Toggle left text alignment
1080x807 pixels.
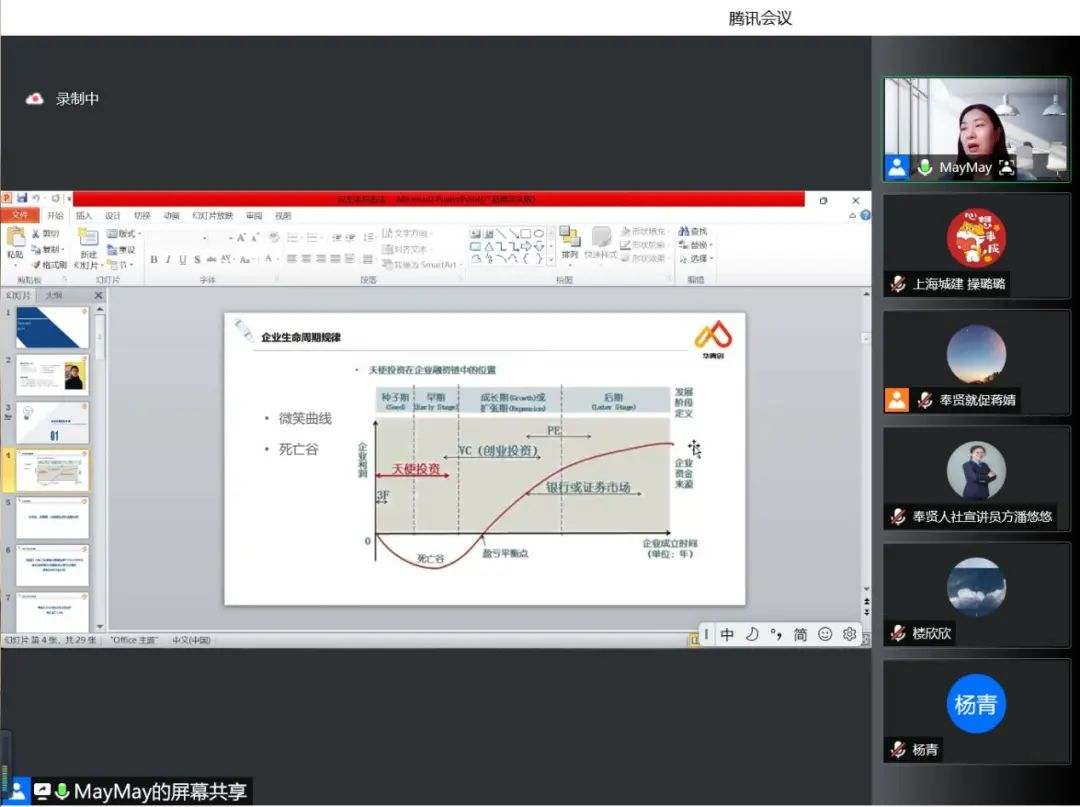(x=291, y=259)
